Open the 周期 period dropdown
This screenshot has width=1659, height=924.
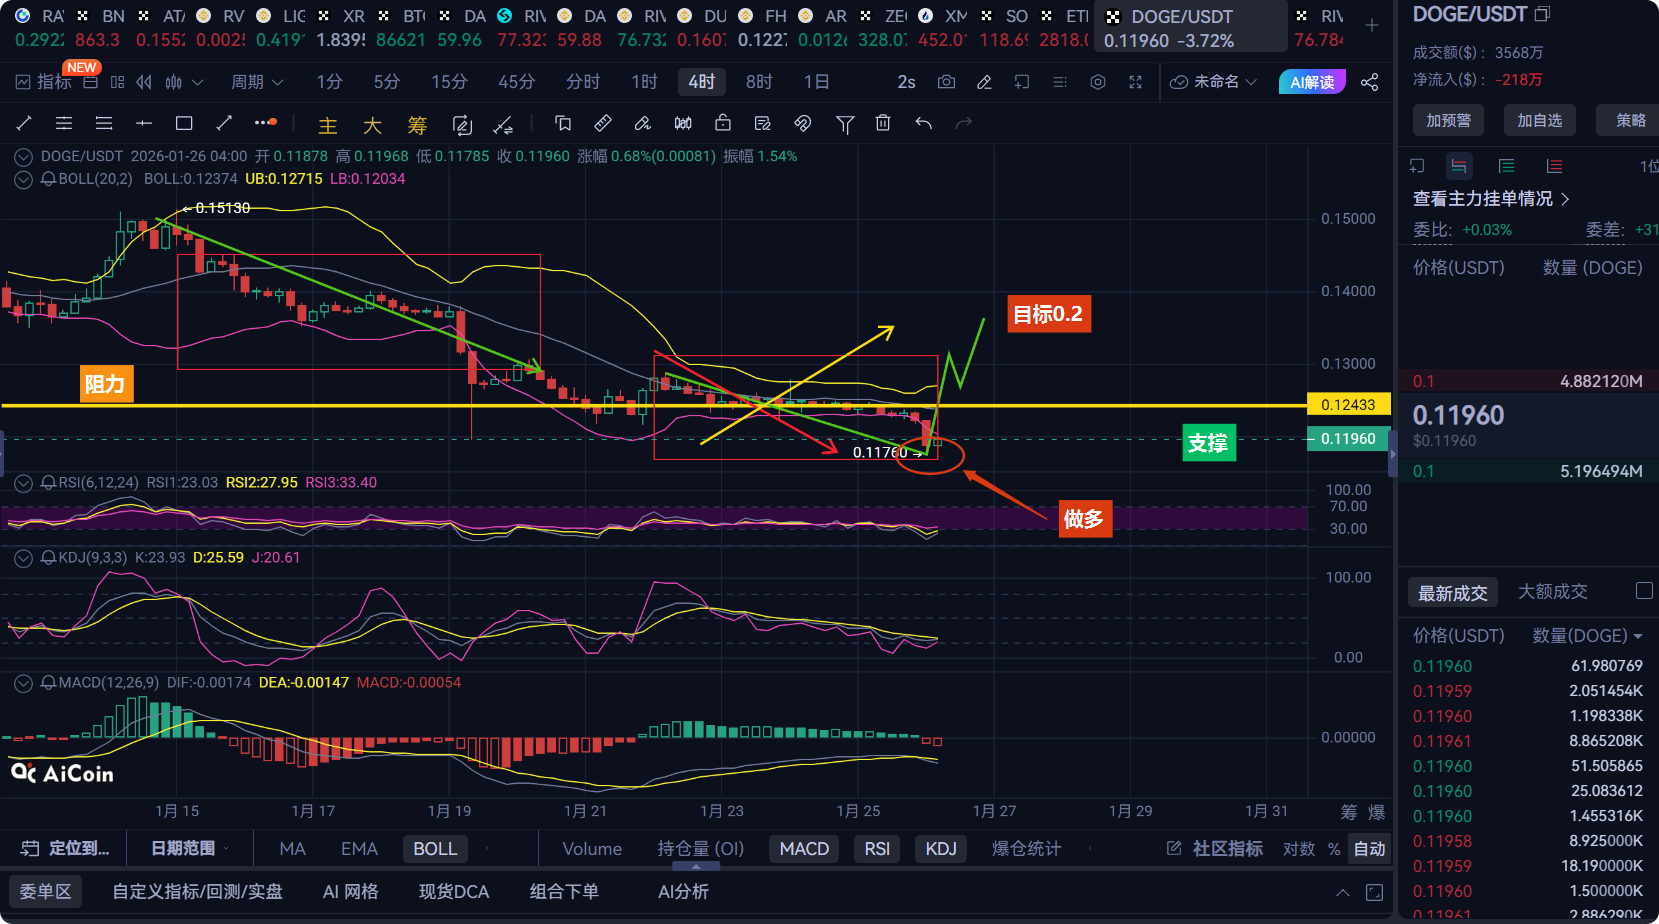tap(257, 82)
